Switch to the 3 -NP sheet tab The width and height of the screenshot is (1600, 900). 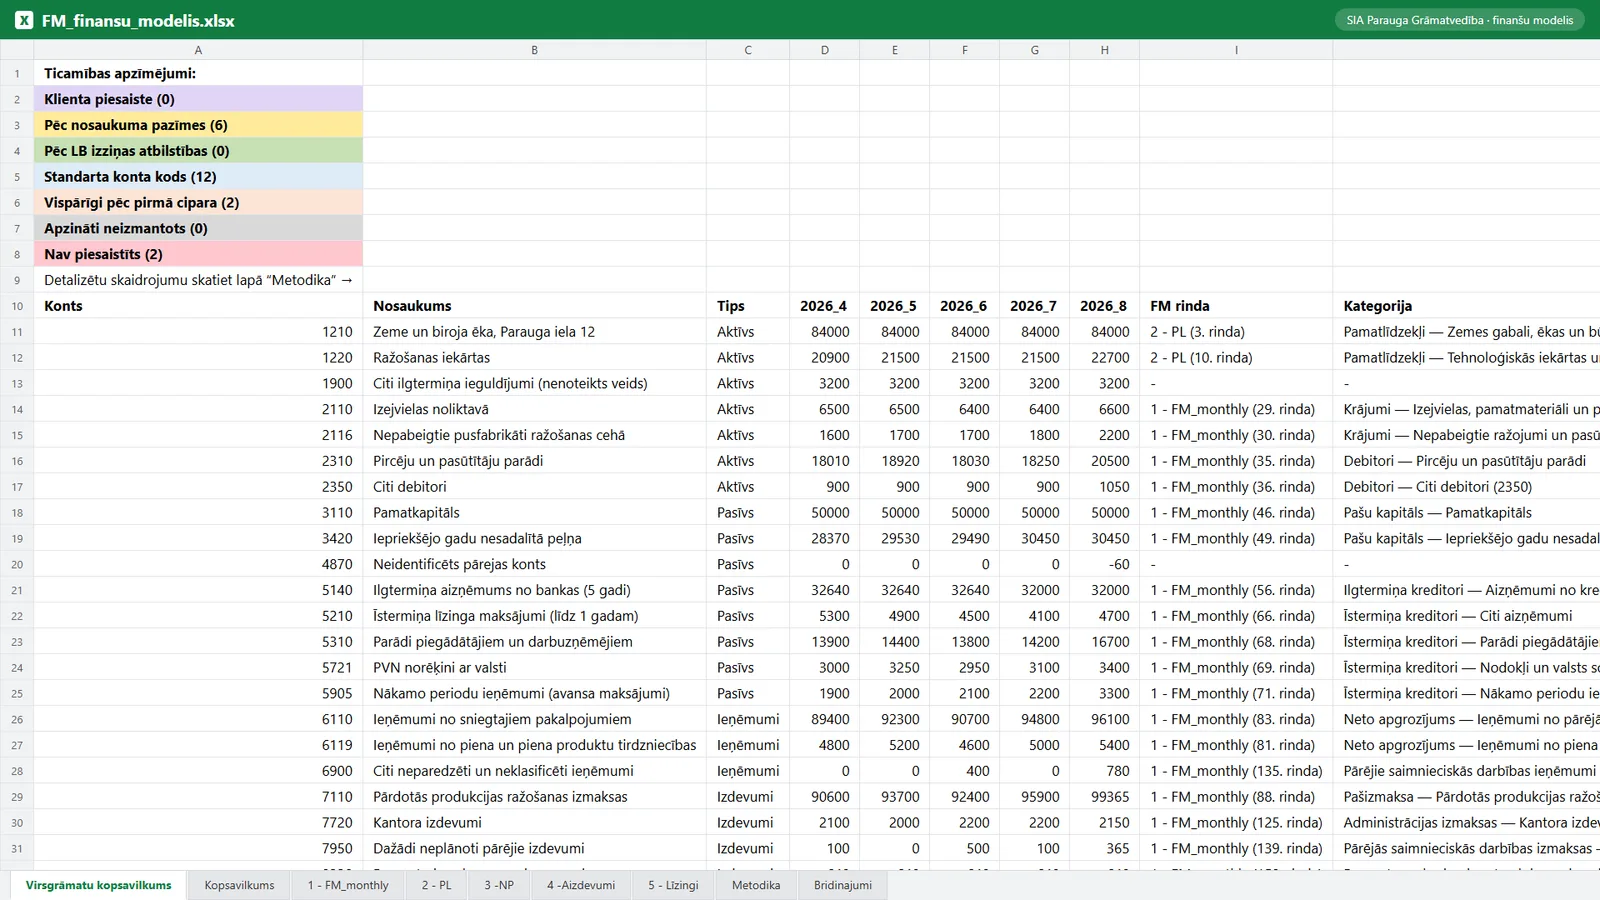(x=499, y=885)
